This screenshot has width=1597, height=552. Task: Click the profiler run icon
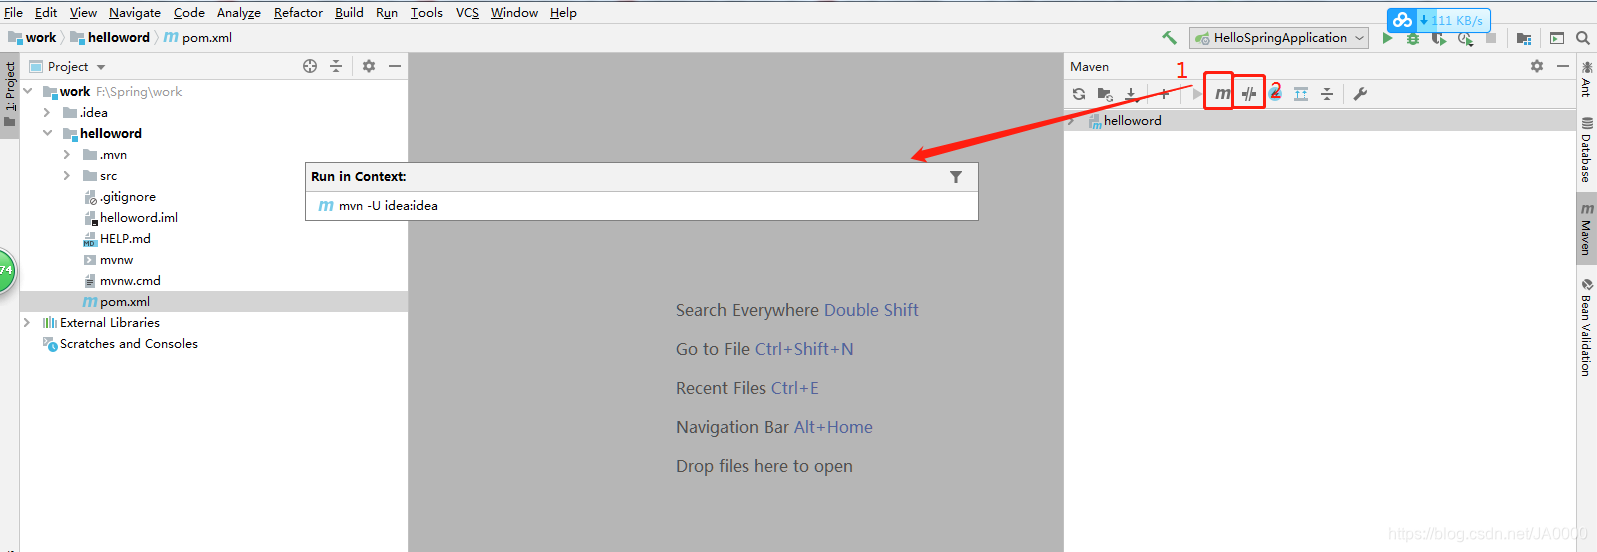pyautogui.click(x=1465, y=38)
